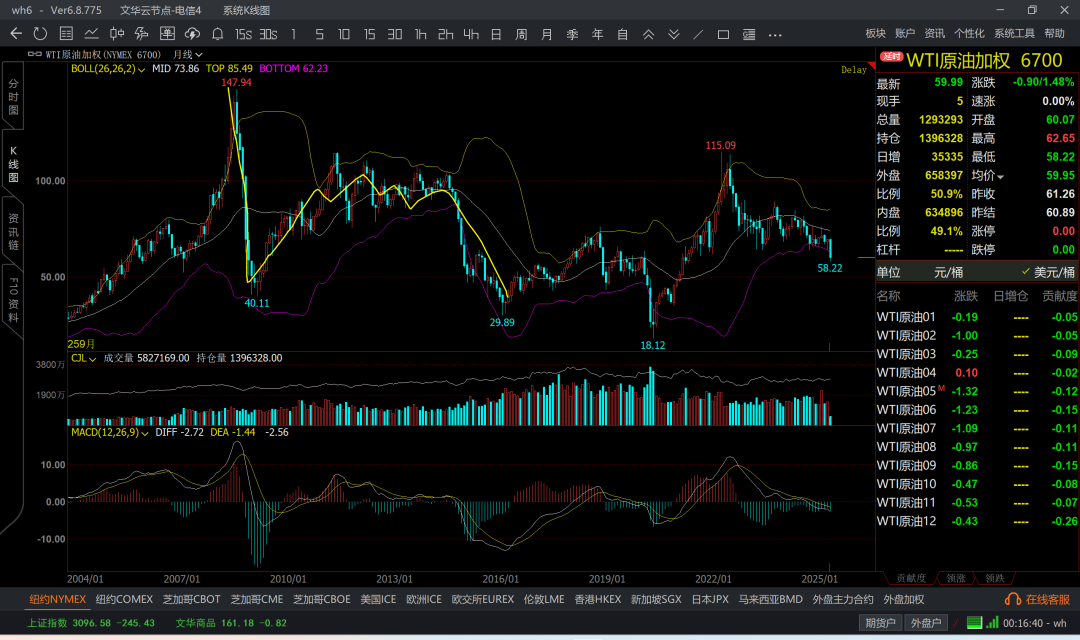
Task: Click the 期货户 account button
Action: pyautogui.click(x=880, y=623)
